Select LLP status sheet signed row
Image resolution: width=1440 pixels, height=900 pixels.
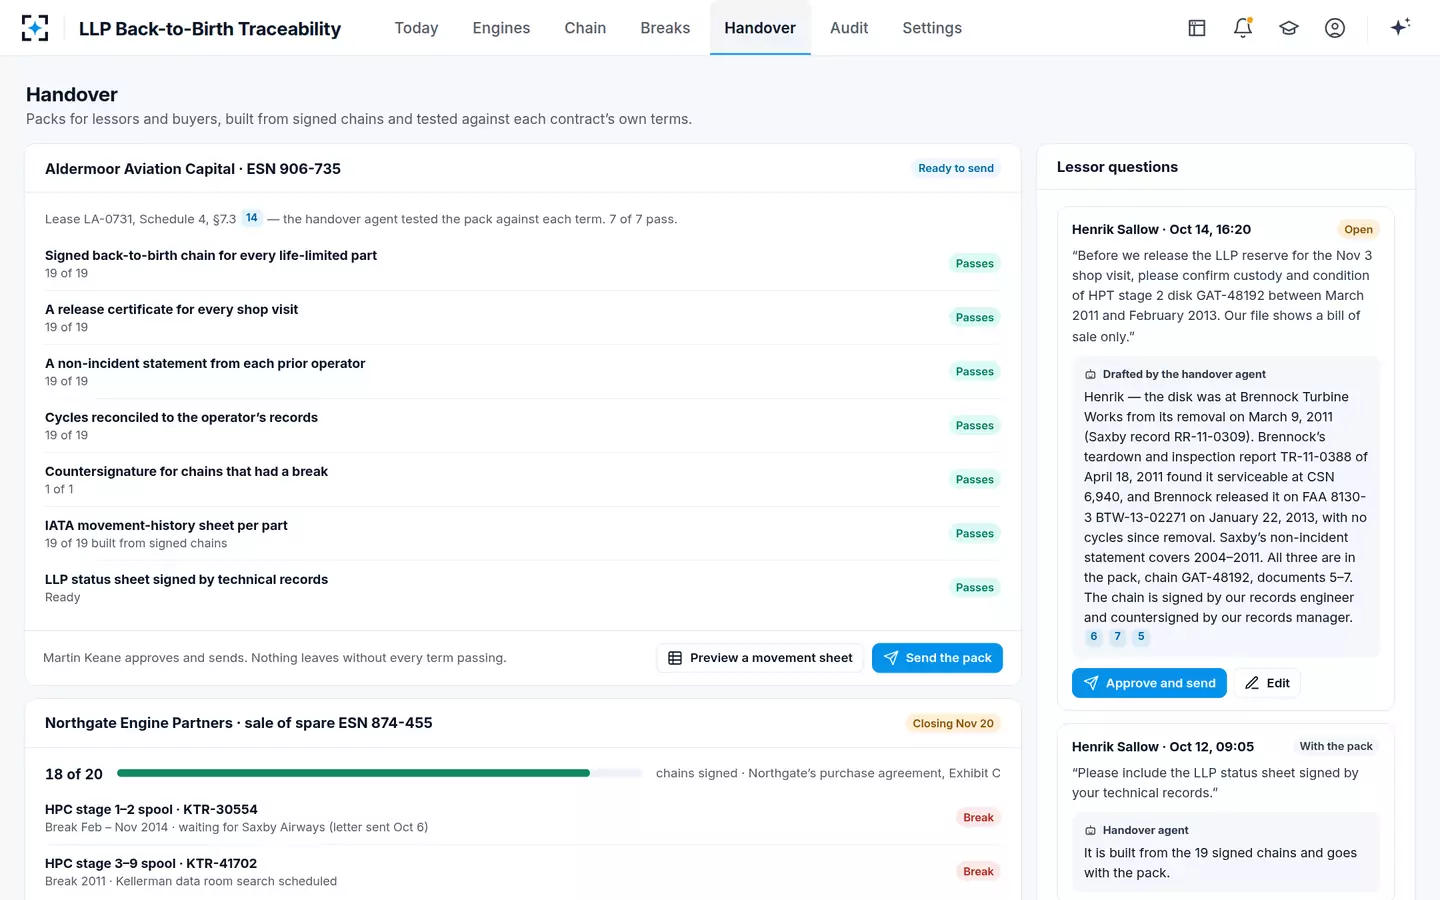(x=522, y=588)
